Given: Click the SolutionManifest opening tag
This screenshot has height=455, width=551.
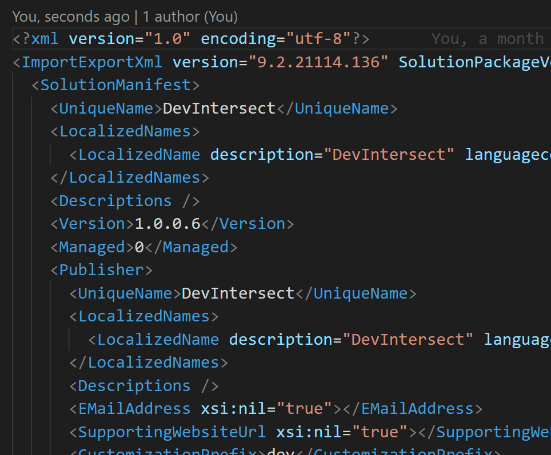Looking at the screenshot, I should [x=116, y=85].
